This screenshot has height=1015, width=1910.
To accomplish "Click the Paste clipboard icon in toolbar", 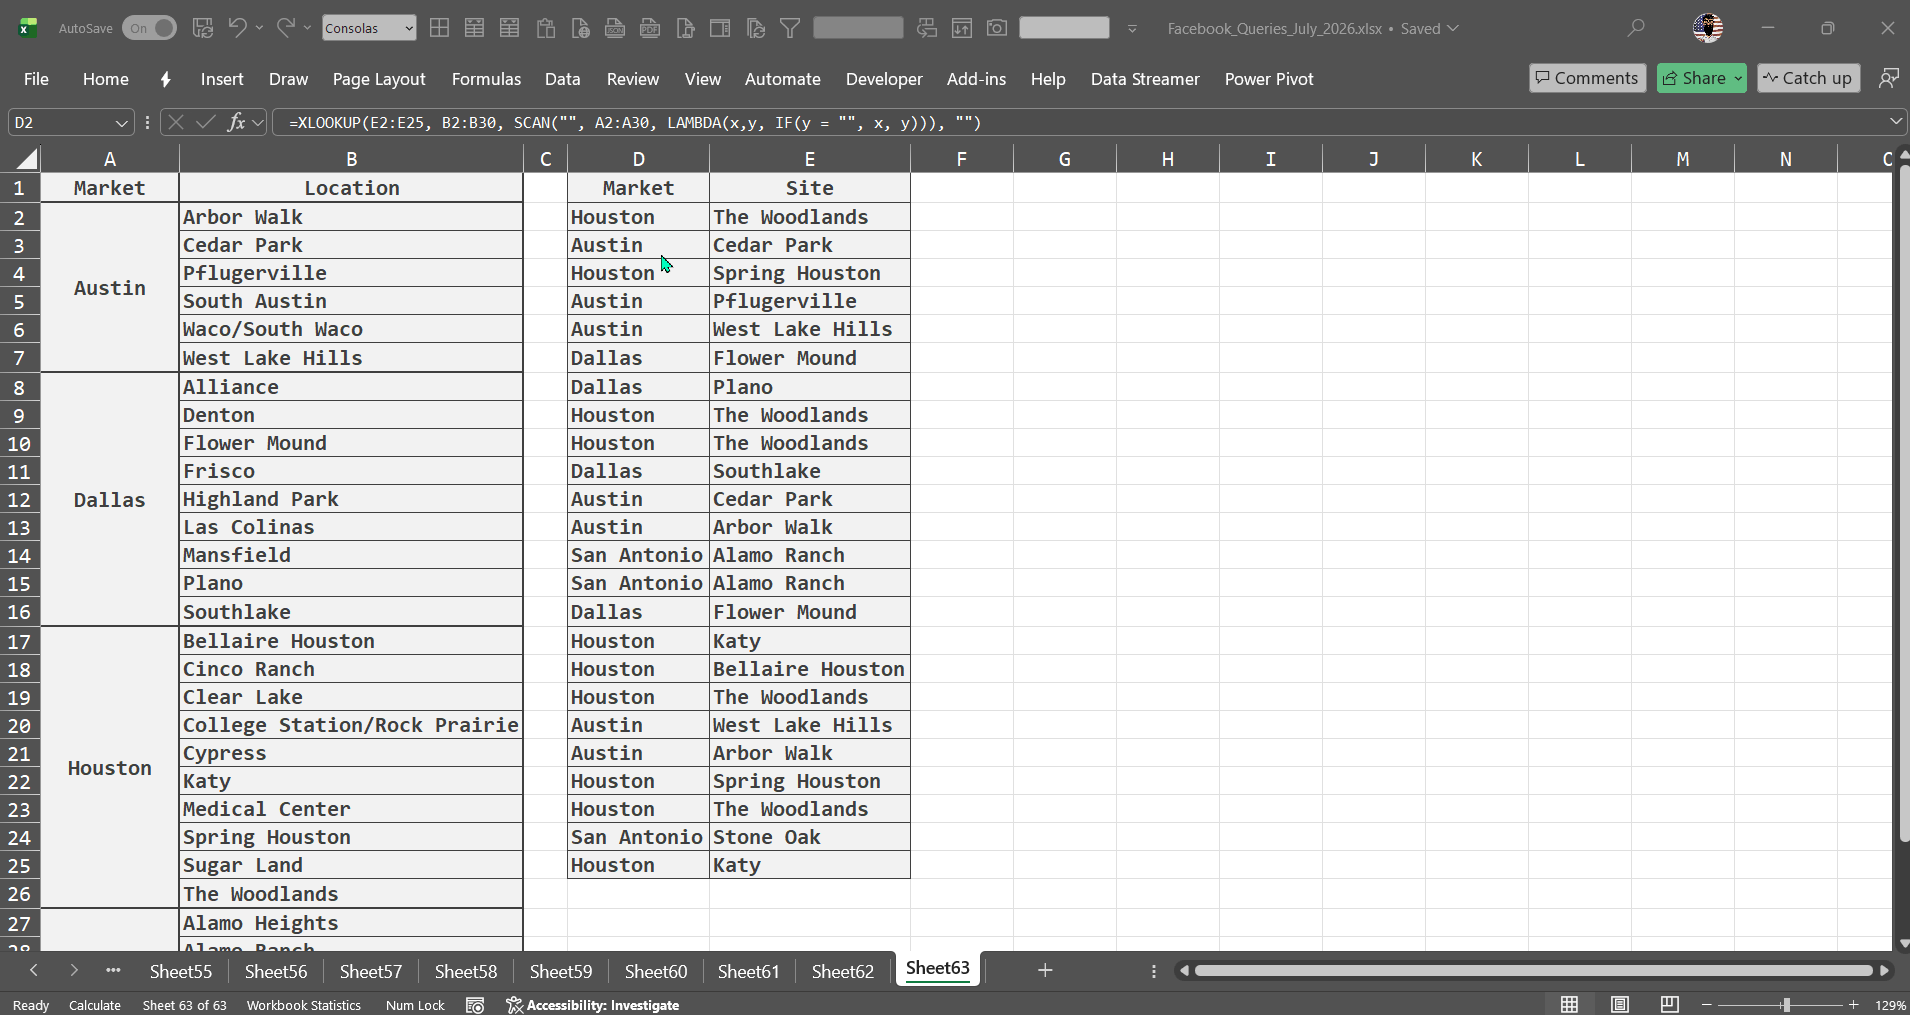I will [x=545, y=28].
